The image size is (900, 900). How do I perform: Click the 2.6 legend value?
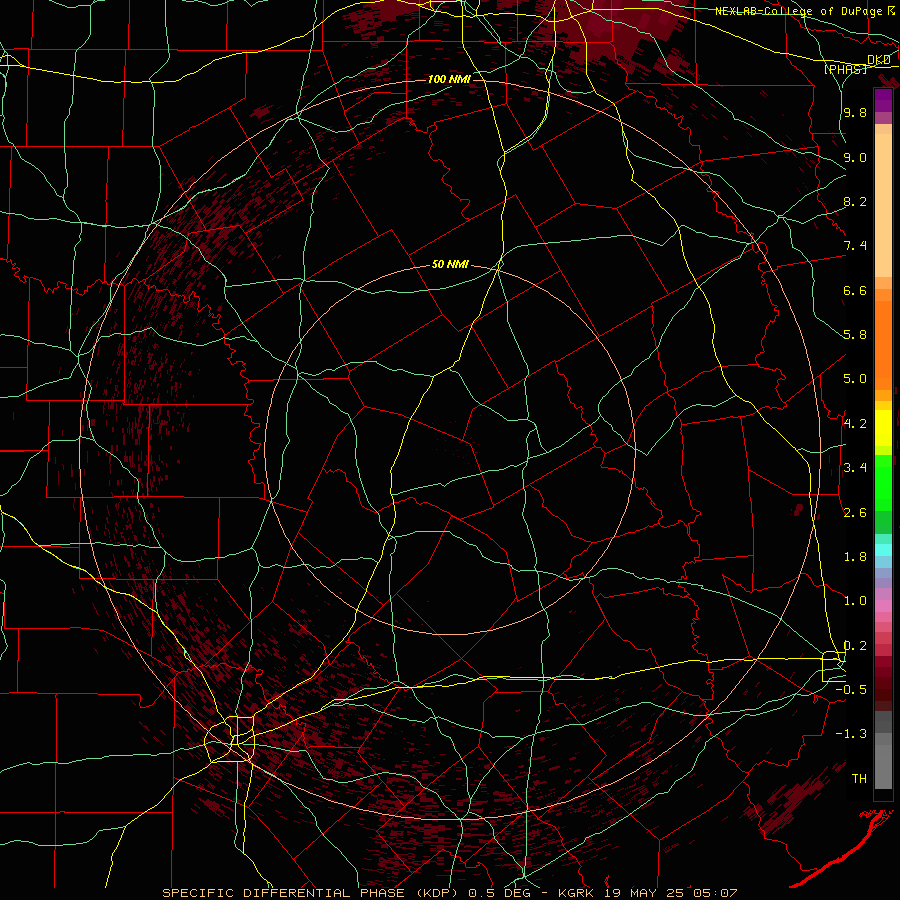click(x=855, y=513)
